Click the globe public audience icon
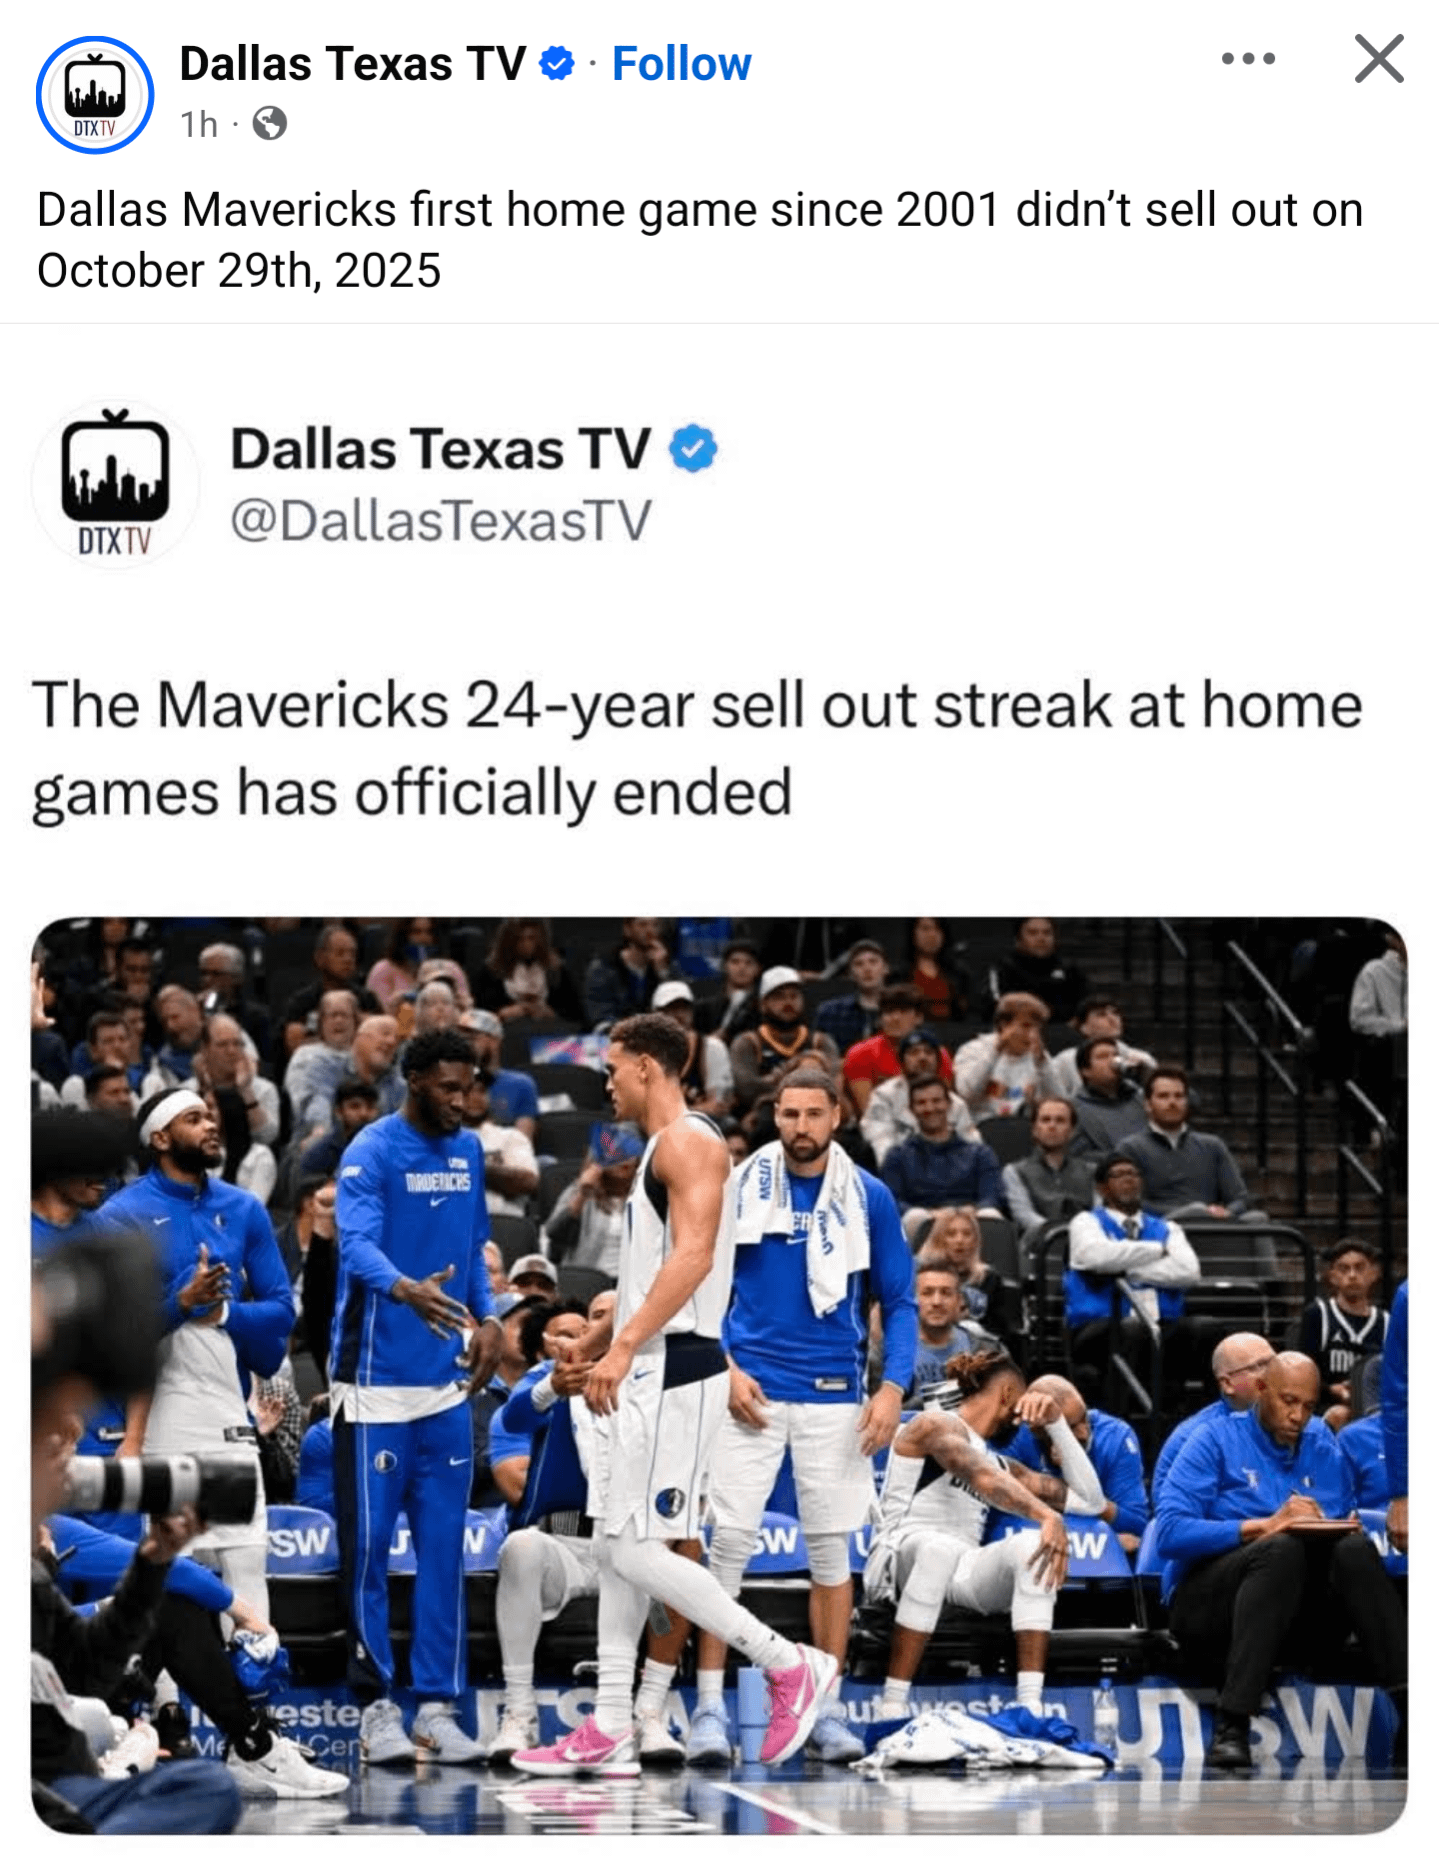The height and width of the screenshot is (1856, 1439). click(x=269, y=124)
